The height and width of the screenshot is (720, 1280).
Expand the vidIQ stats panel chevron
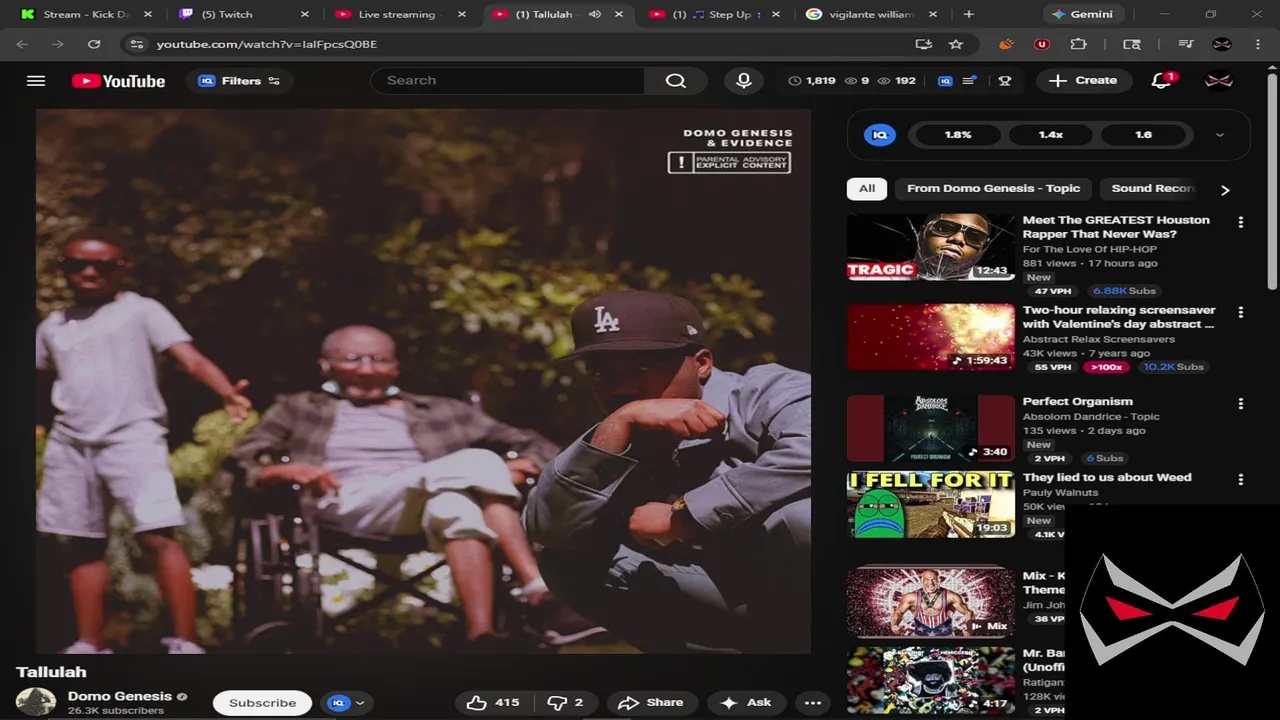1219,135
